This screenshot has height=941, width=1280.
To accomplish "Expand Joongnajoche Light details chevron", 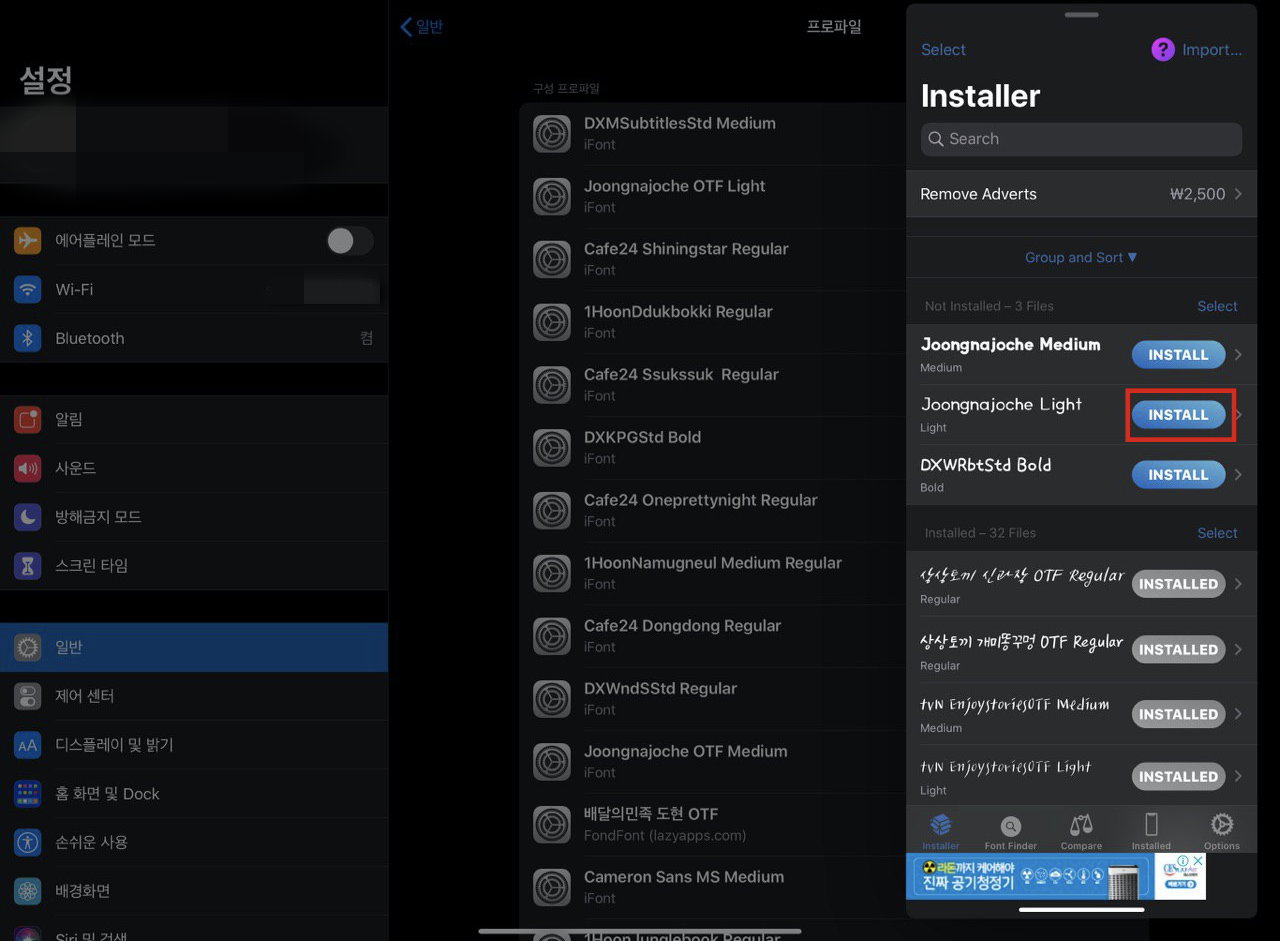I will (x=1239, y=415).
